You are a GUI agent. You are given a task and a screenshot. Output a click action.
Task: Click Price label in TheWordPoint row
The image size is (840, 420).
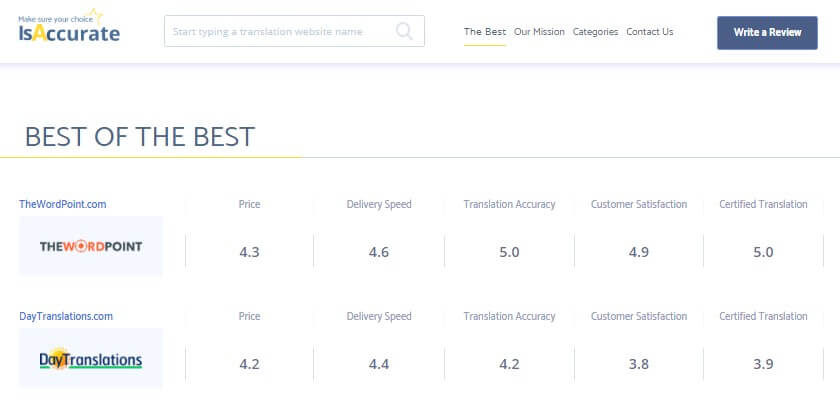click(x=249, y=204)
